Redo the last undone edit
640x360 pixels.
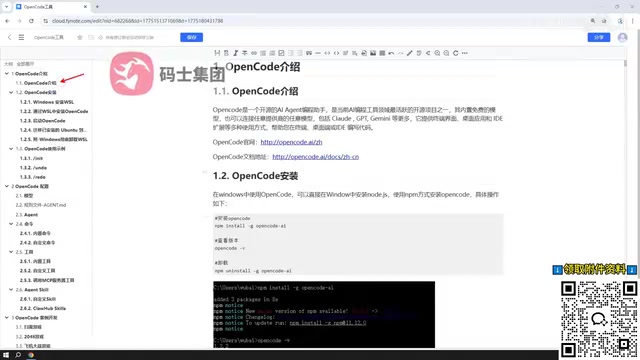400,53
